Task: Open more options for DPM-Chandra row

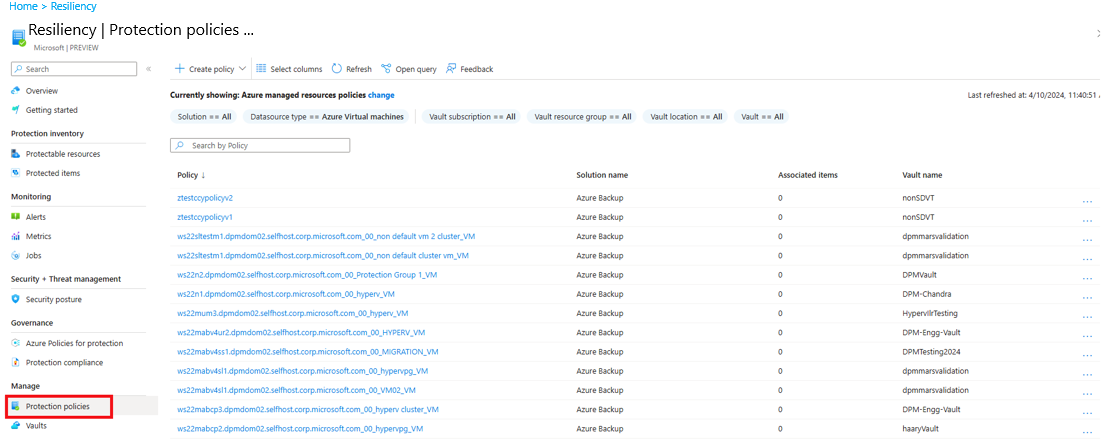Action: point(1087,297)
